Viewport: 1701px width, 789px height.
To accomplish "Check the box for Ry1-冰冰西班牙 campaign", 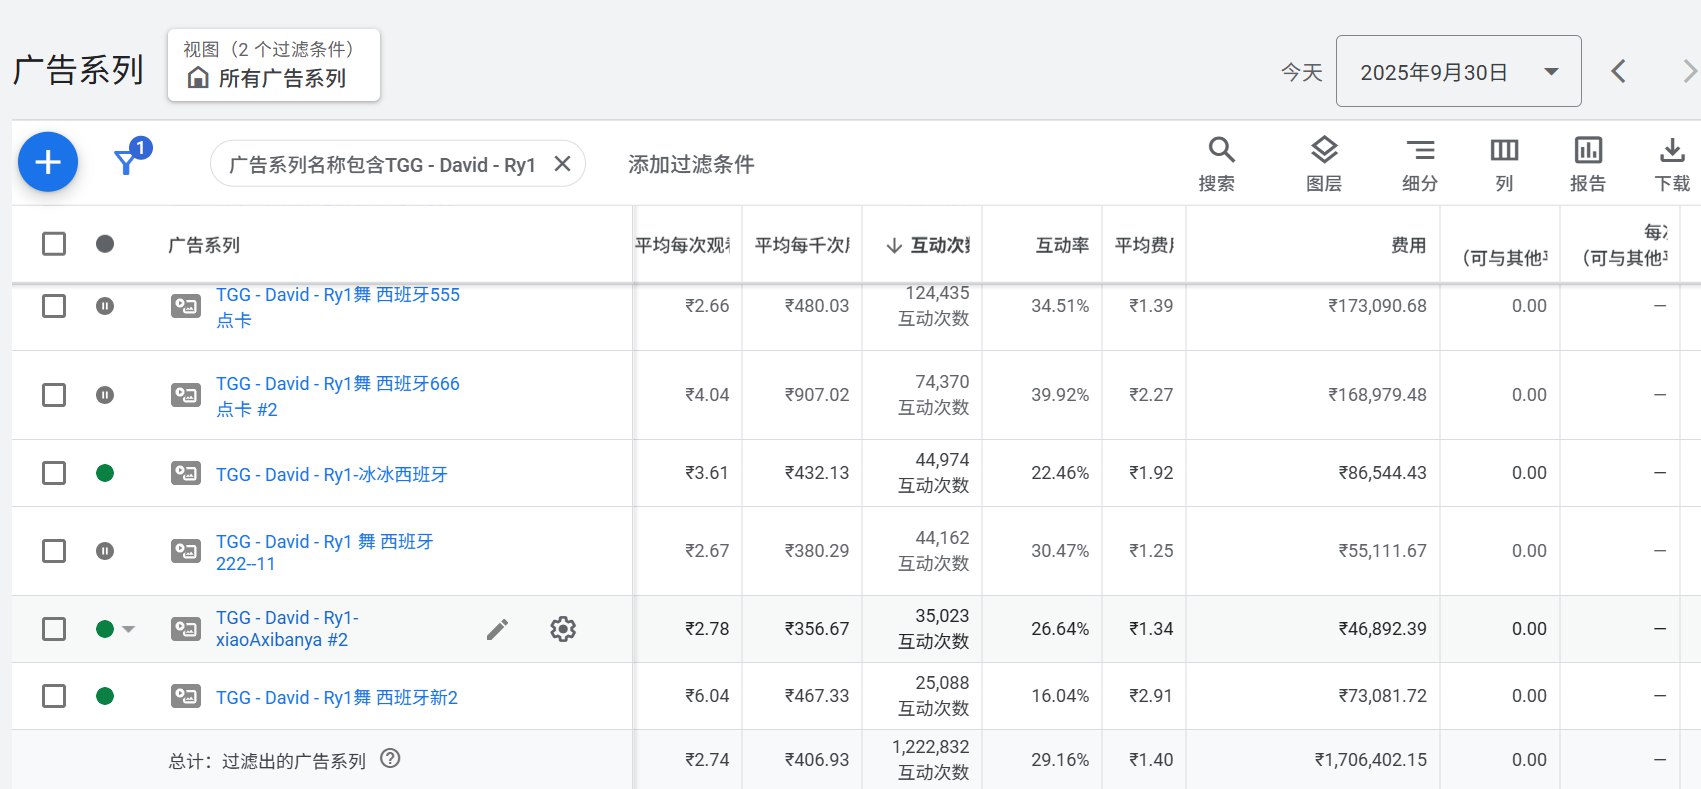I will click(x=54, y=473).
